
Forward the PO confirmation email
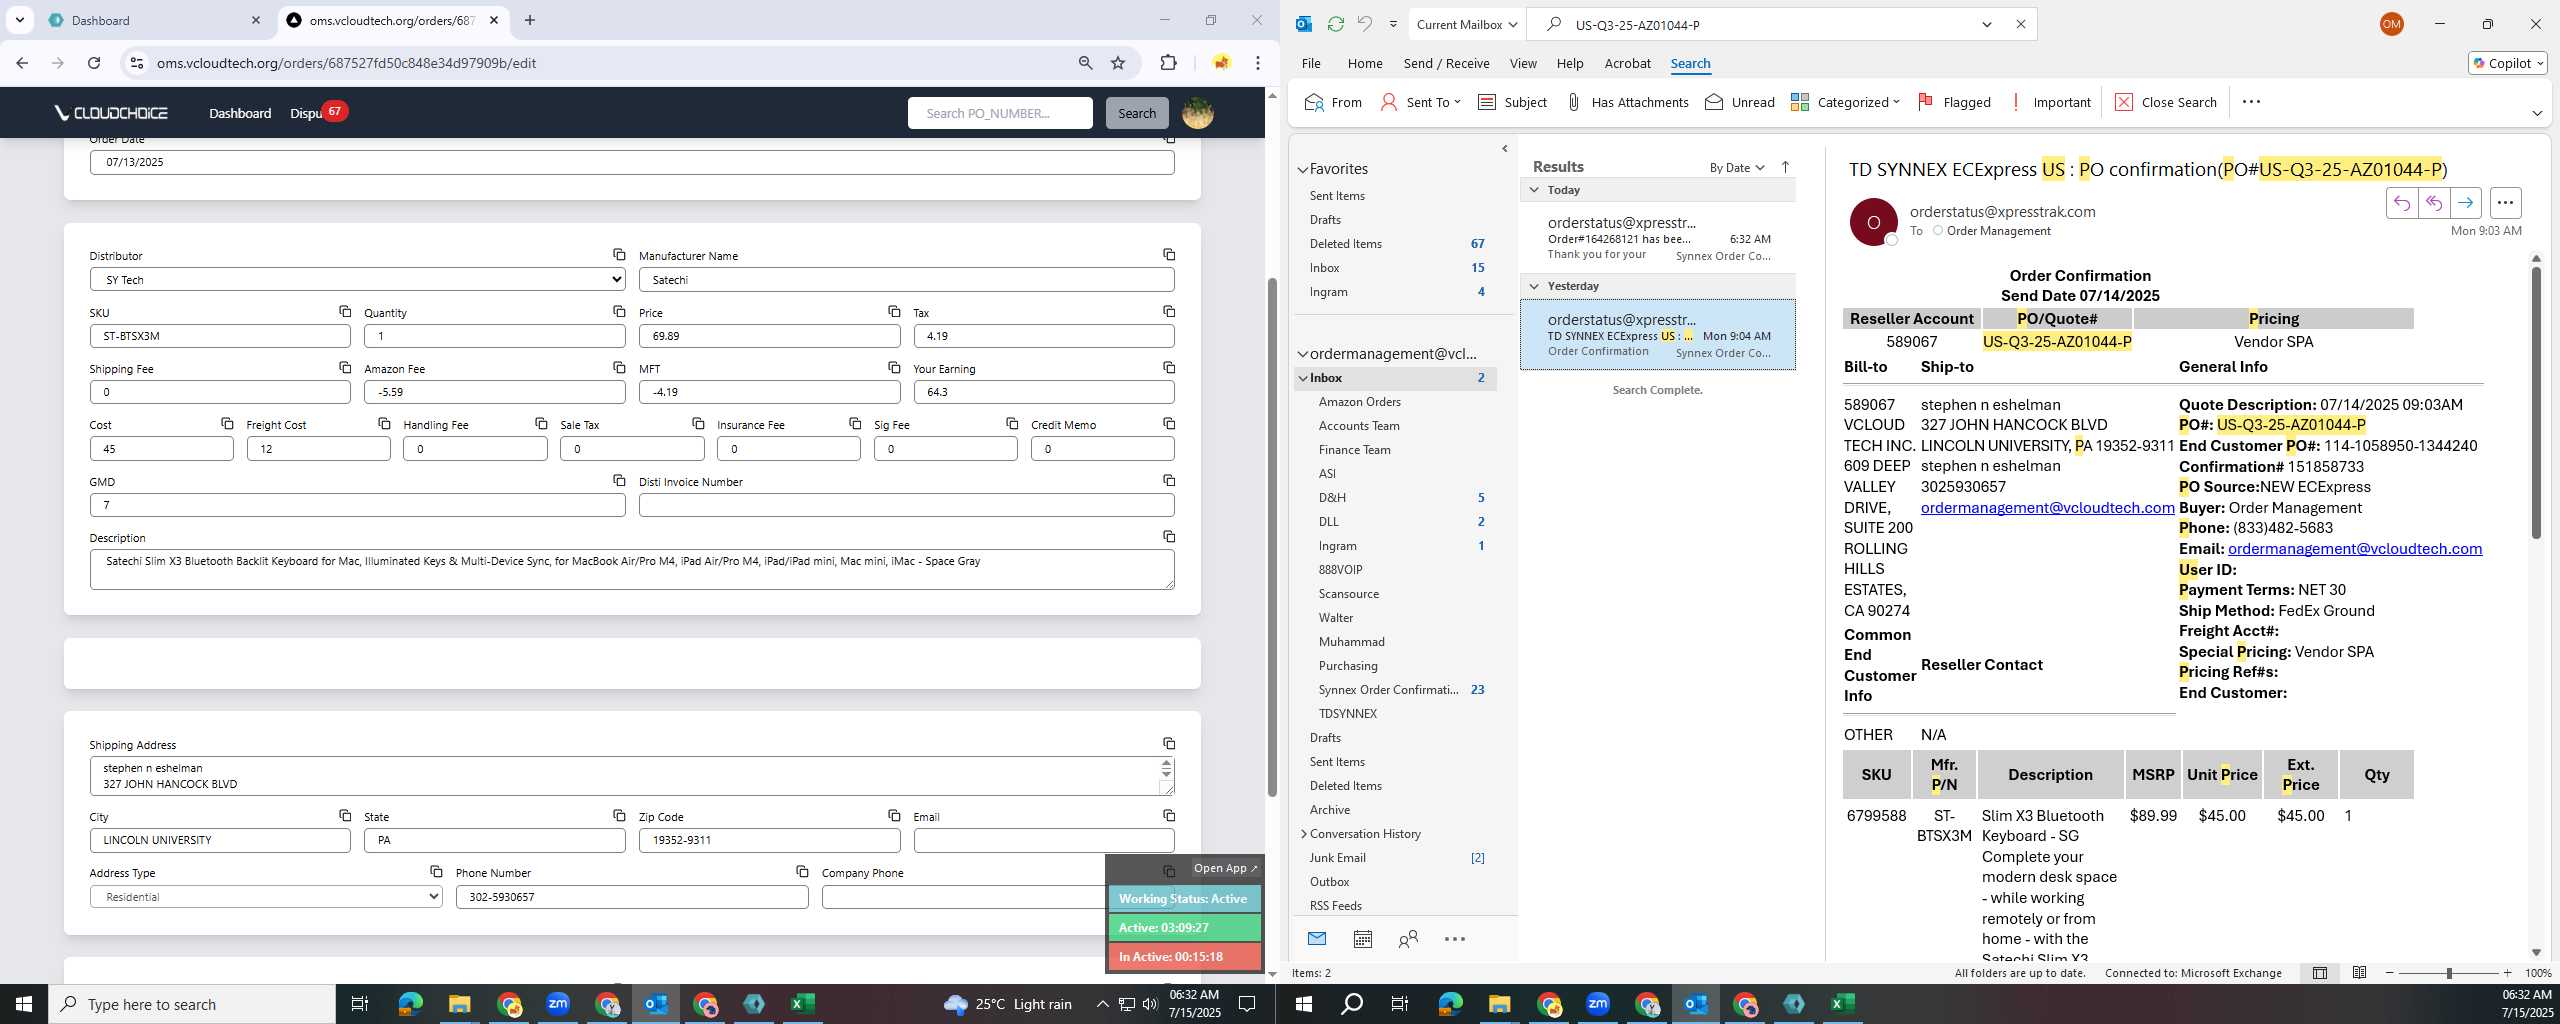[x=2465, y=203]
